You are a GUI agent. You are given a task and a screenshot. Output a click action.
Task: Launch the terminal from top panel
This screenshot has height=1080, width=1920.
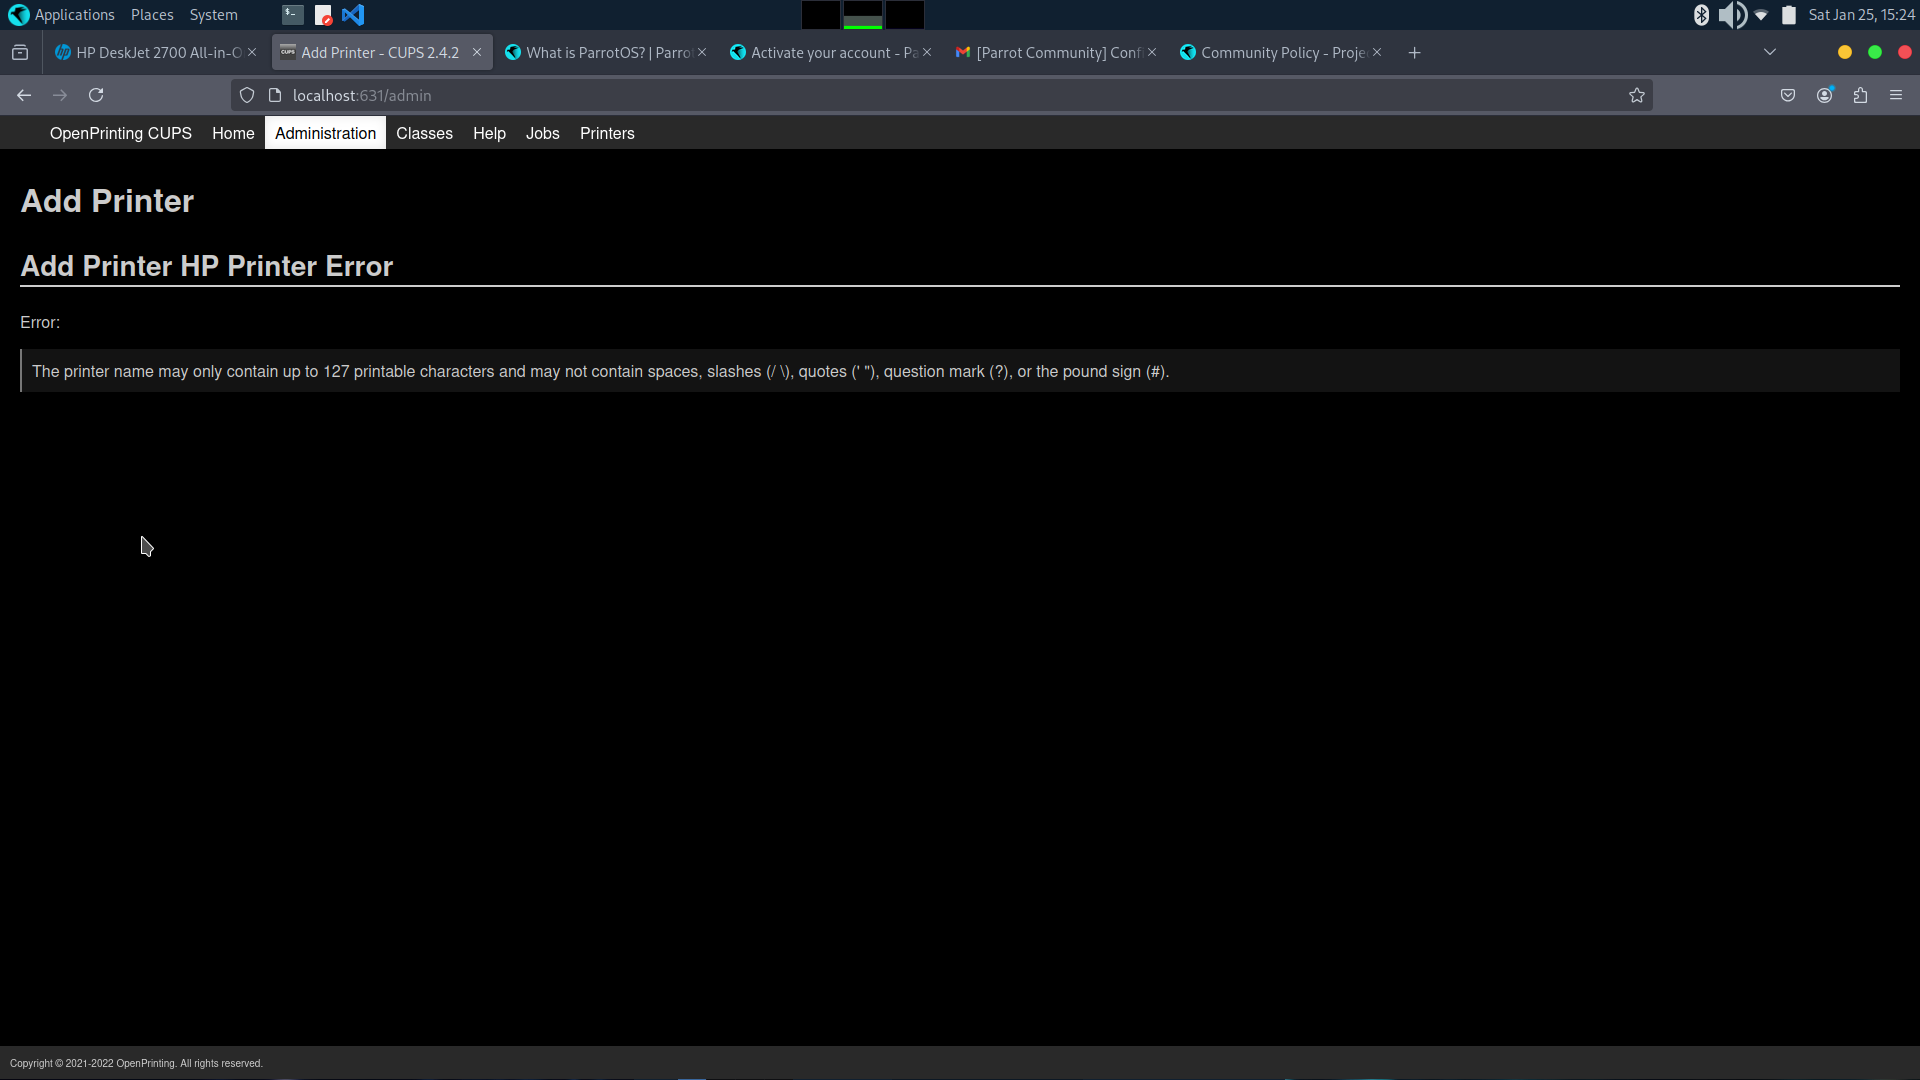point(292,15)
